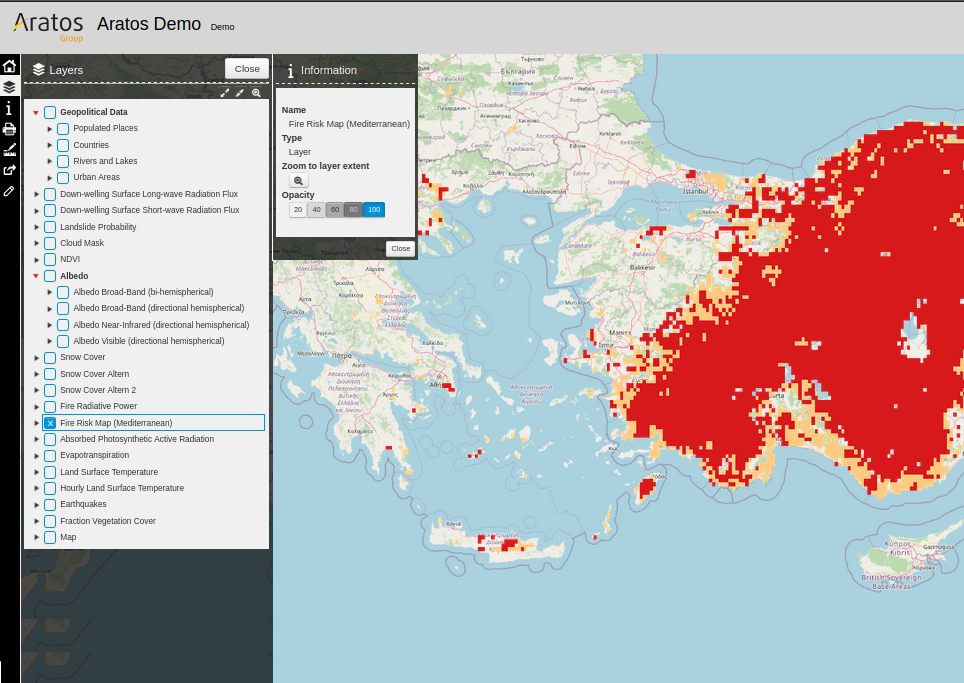Click the expand all layers icon

tap(225, 92)
